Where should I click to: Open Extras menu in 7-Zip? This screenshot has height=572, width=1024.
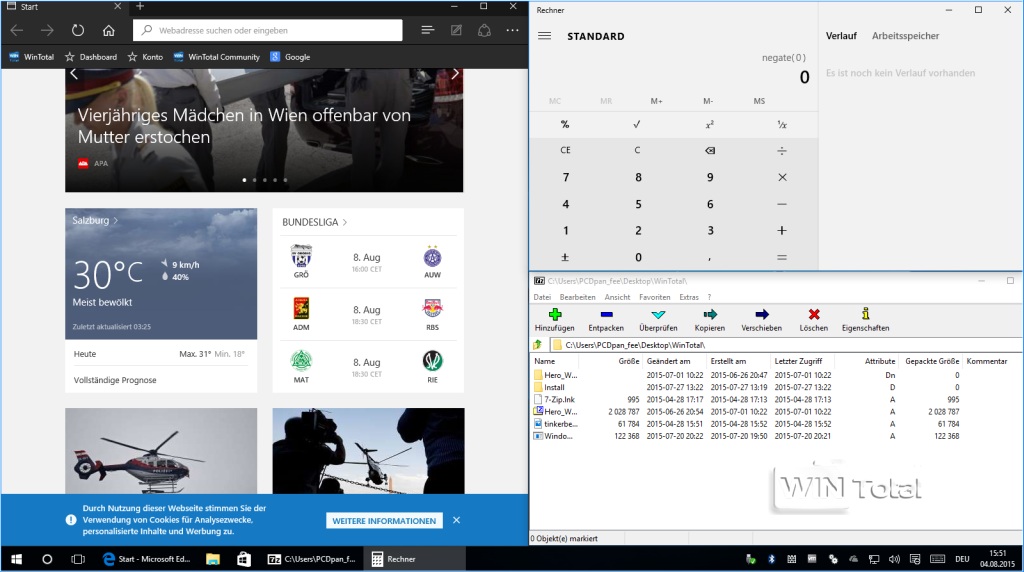coord(689,297)
